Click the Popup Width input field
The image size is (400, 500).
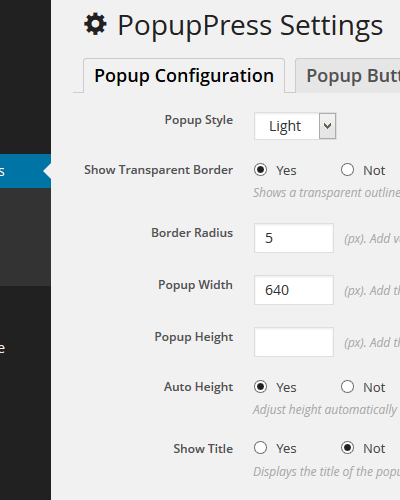(x=294, y=290)
